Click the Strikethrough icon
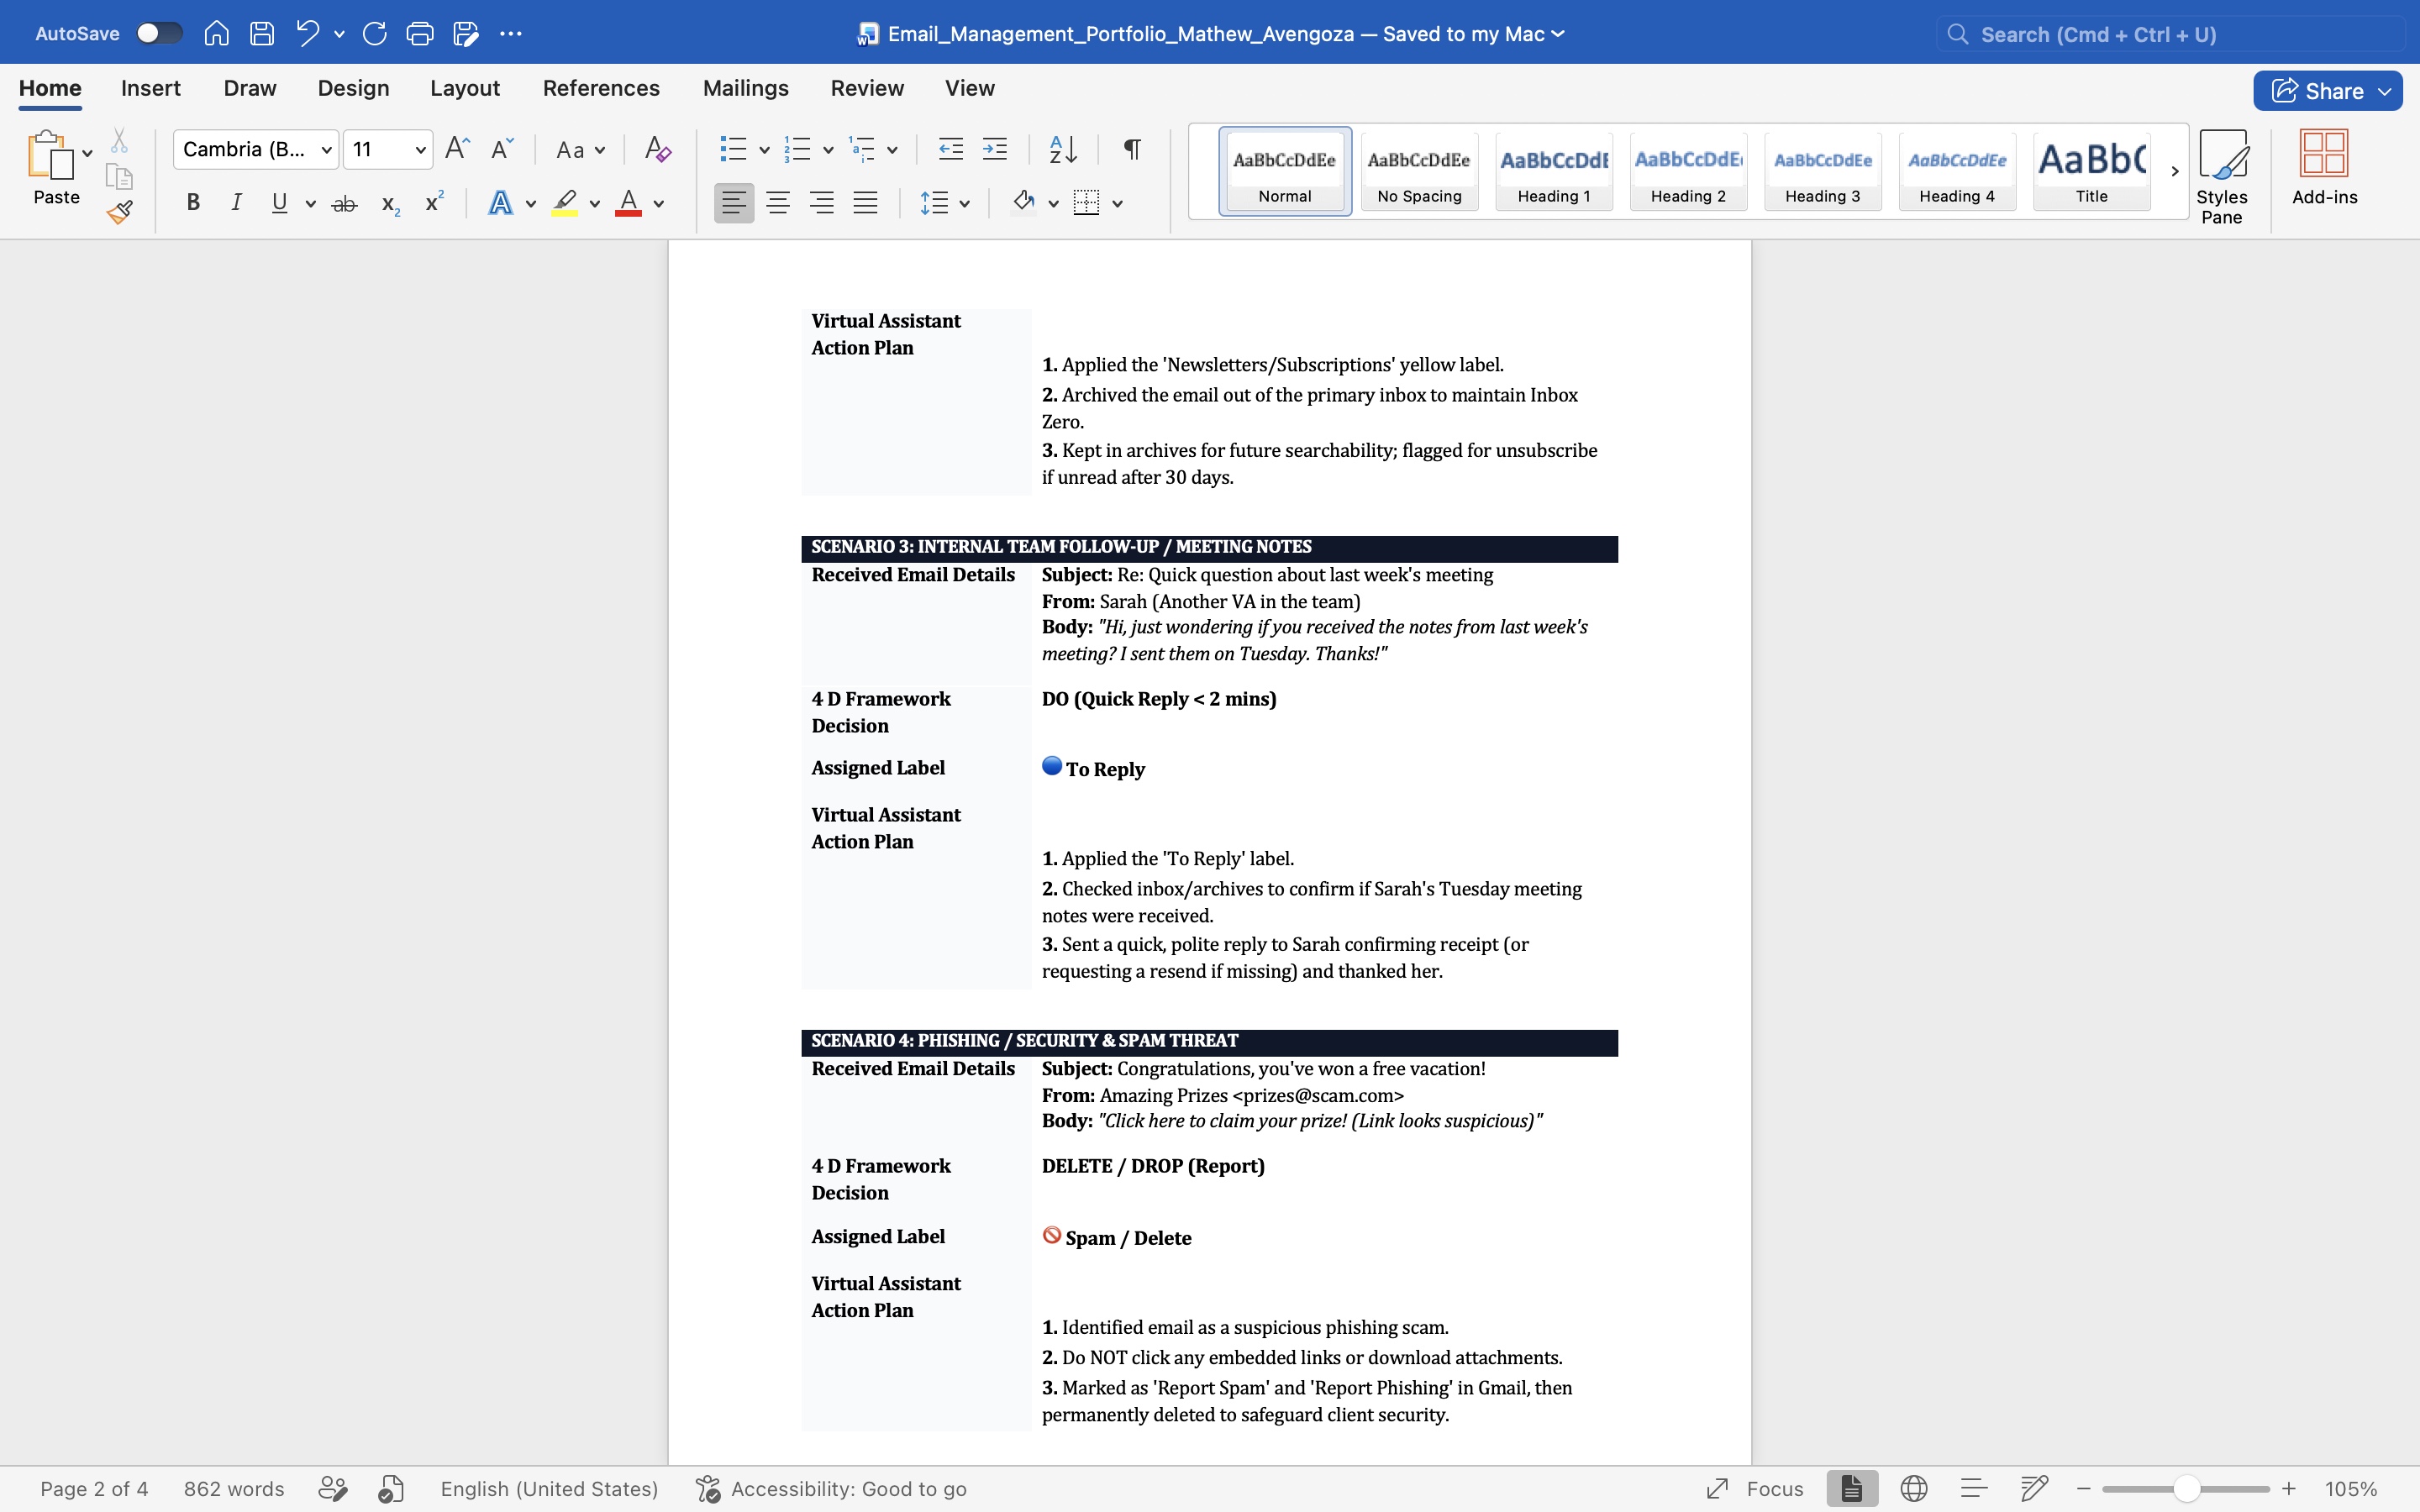2420x1512 pixels. point(344,204)
